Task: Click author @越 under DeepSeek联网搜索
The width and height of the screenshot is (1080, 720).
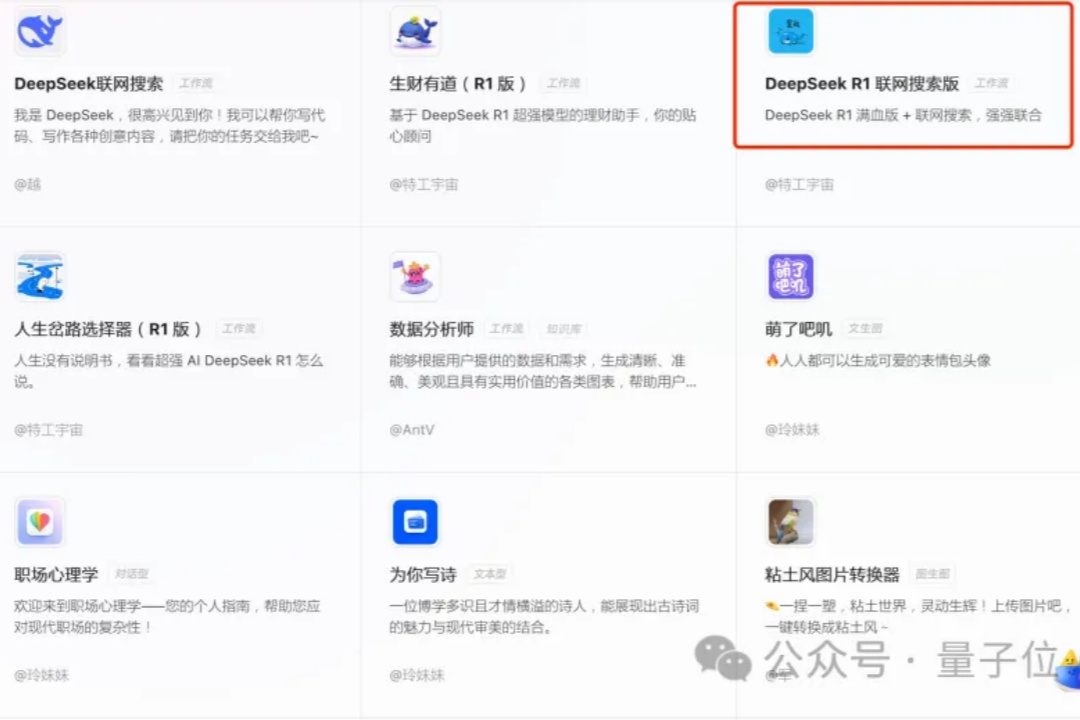Action: (28, 184)
